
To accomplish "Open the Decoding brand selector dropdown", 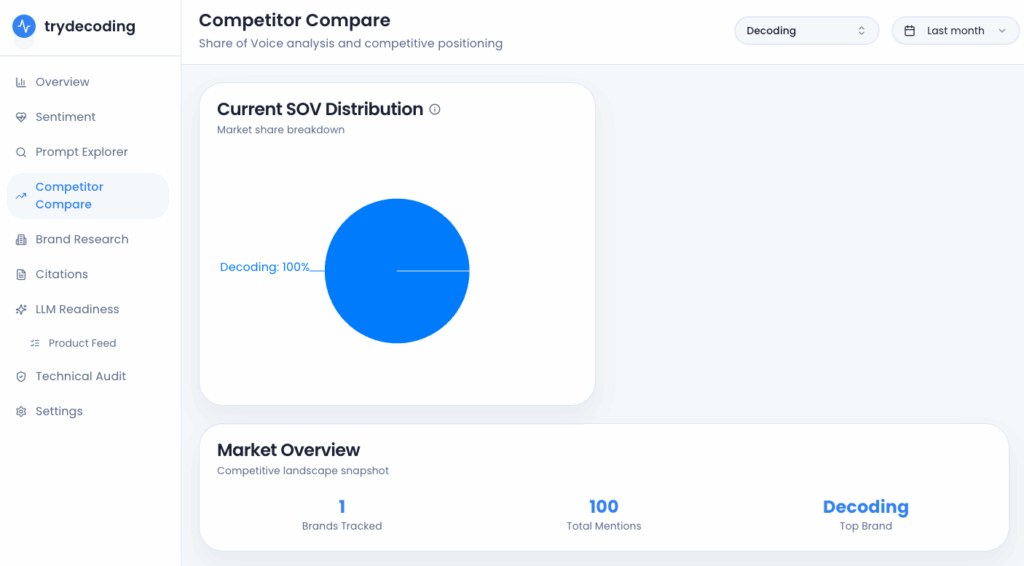I will click(806, 31).
